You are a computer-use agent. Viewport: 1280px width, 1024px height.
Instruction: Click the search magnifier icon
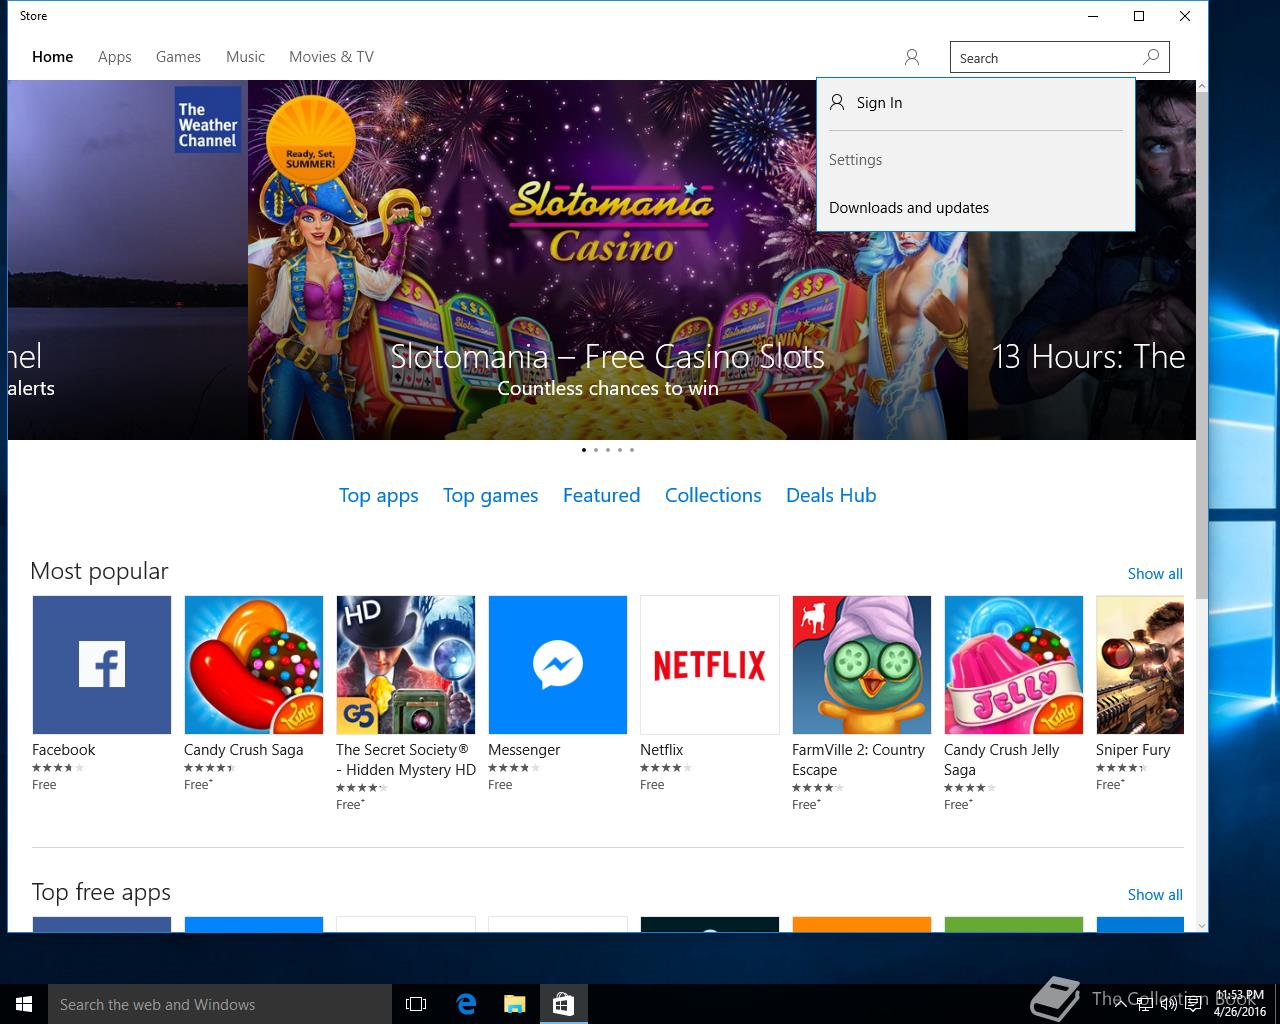coord(1151,57)
